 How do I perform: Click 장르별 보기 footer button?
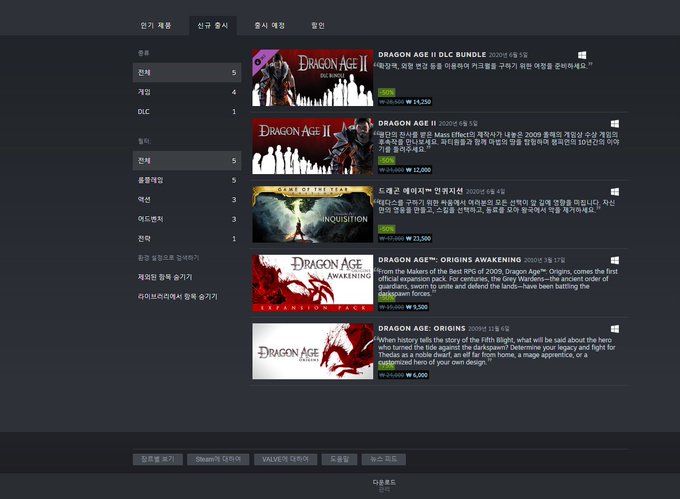coord(157,459)
